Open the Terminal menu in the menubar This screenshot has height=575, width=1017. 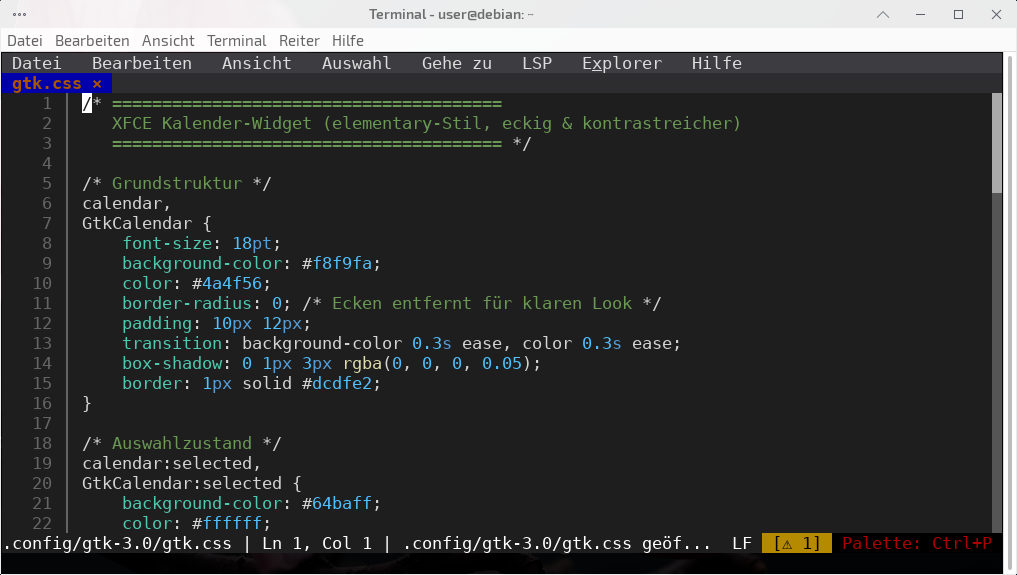tap(236, 41)
